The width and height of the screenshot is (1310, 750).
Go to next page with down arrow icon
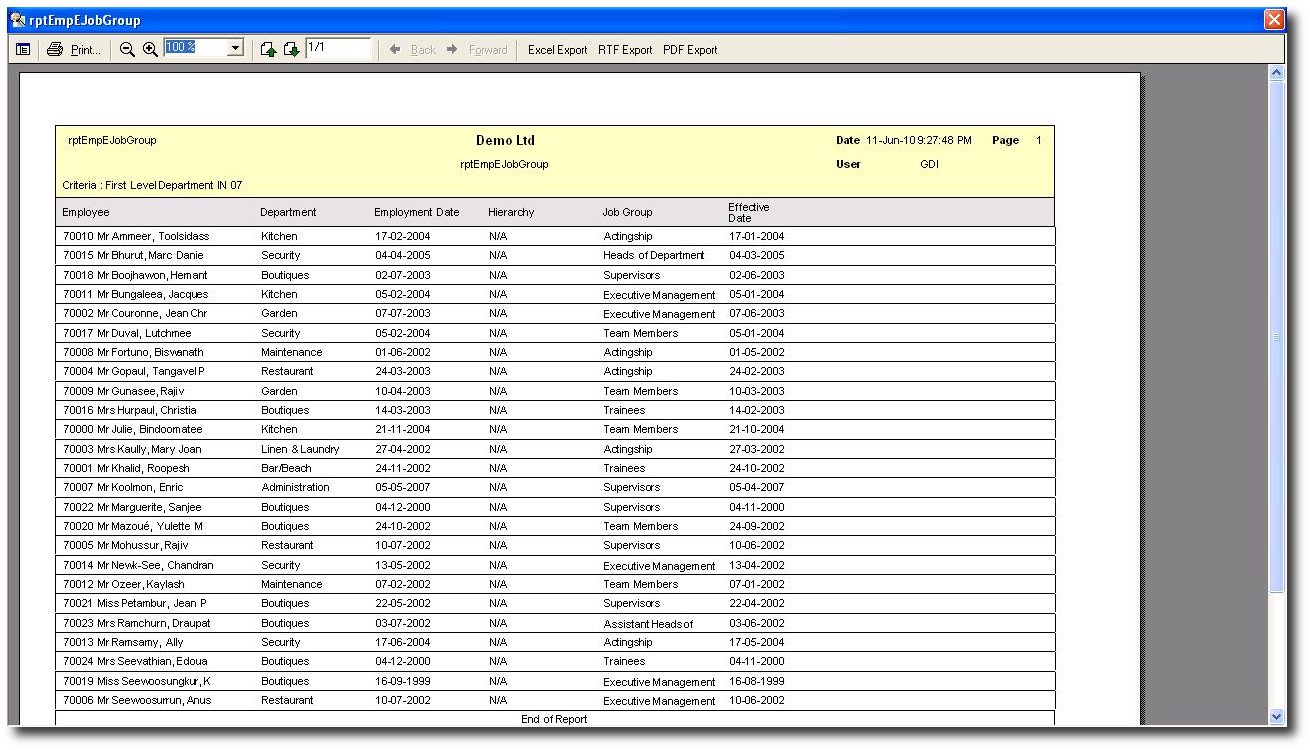point(291,49)
